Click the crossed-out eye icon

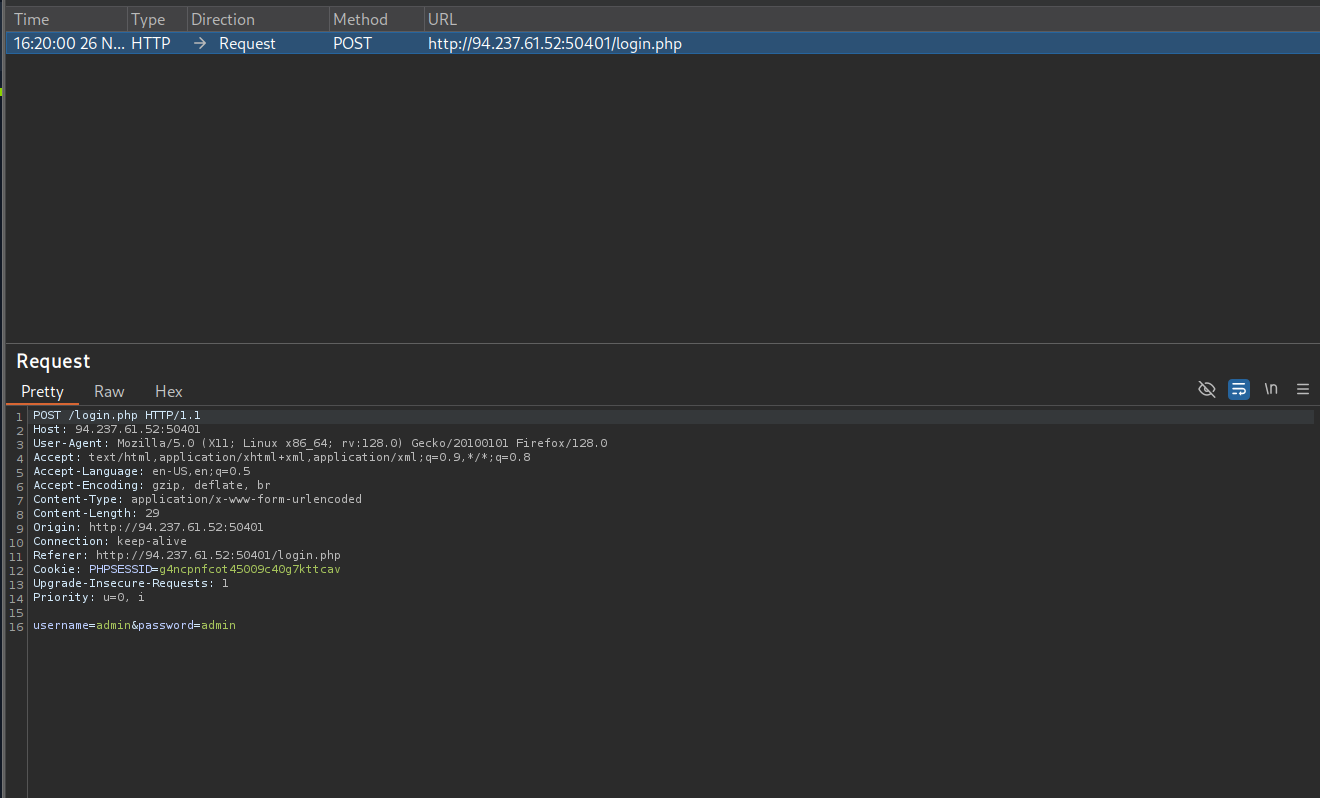coord(1206,389)
